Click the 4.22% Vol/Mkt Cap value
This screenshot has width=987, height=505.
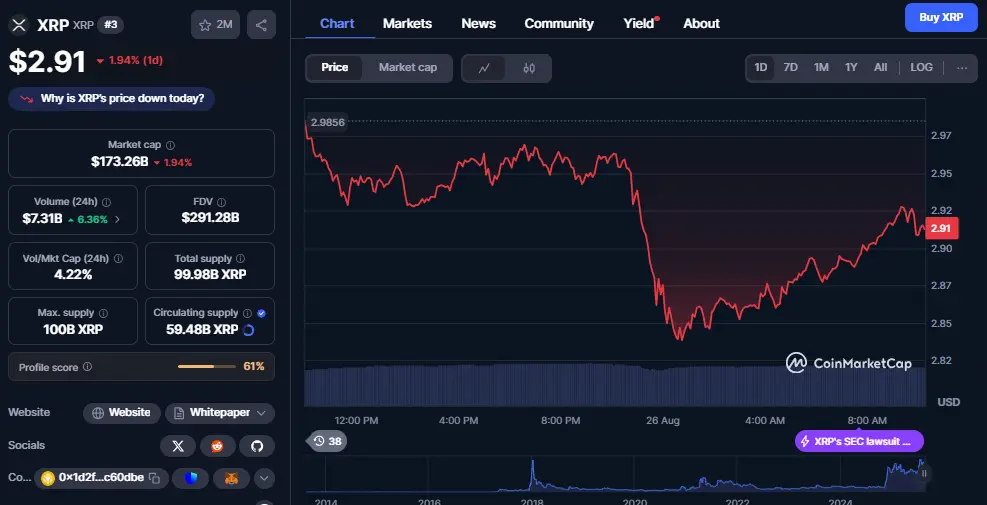click(x=73, y=275)
